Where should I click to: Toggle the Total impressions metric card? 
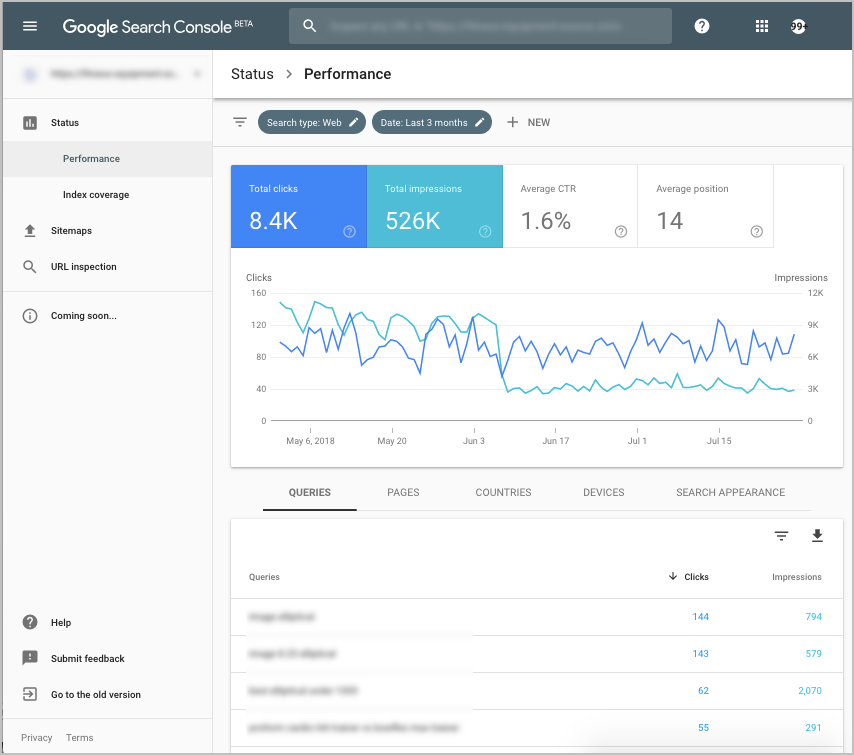pyautogui.click(x=435, y=206)
